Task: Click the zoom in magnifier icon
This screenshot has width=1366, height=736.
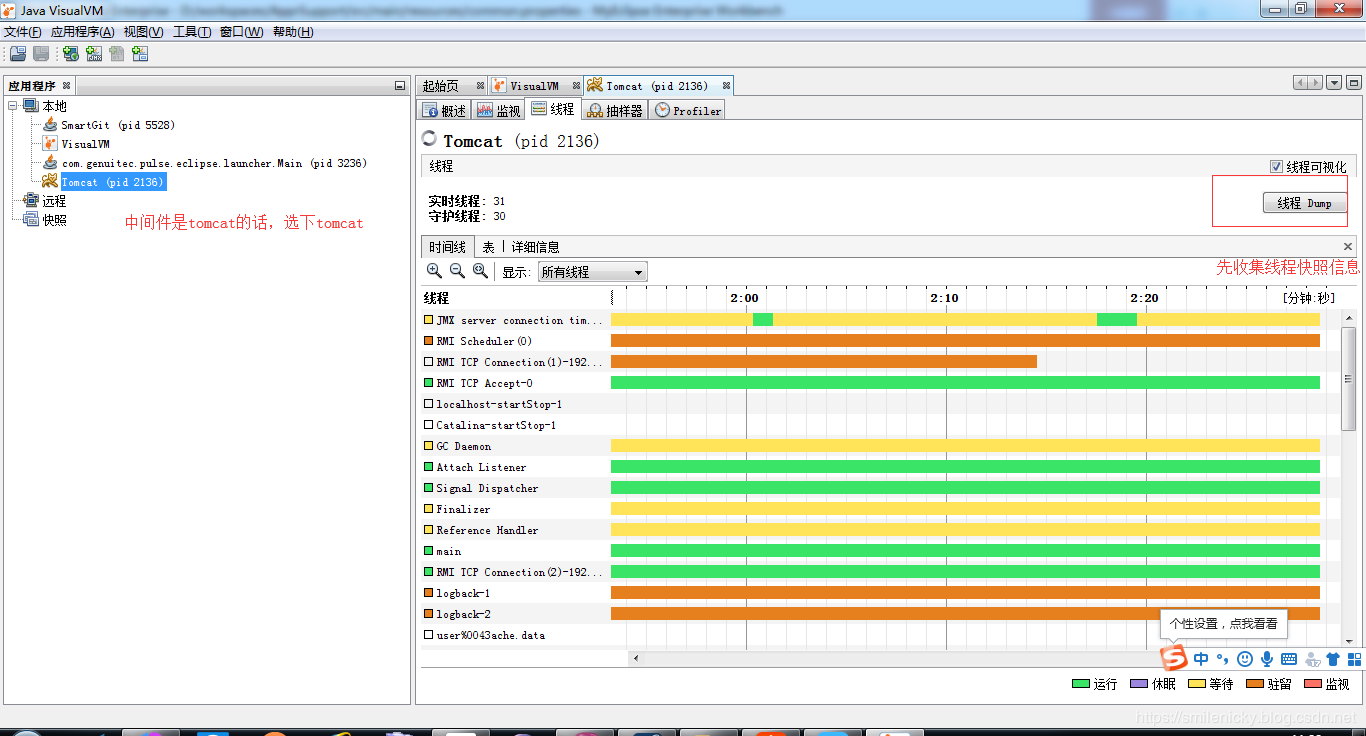Action: point(434,271)
